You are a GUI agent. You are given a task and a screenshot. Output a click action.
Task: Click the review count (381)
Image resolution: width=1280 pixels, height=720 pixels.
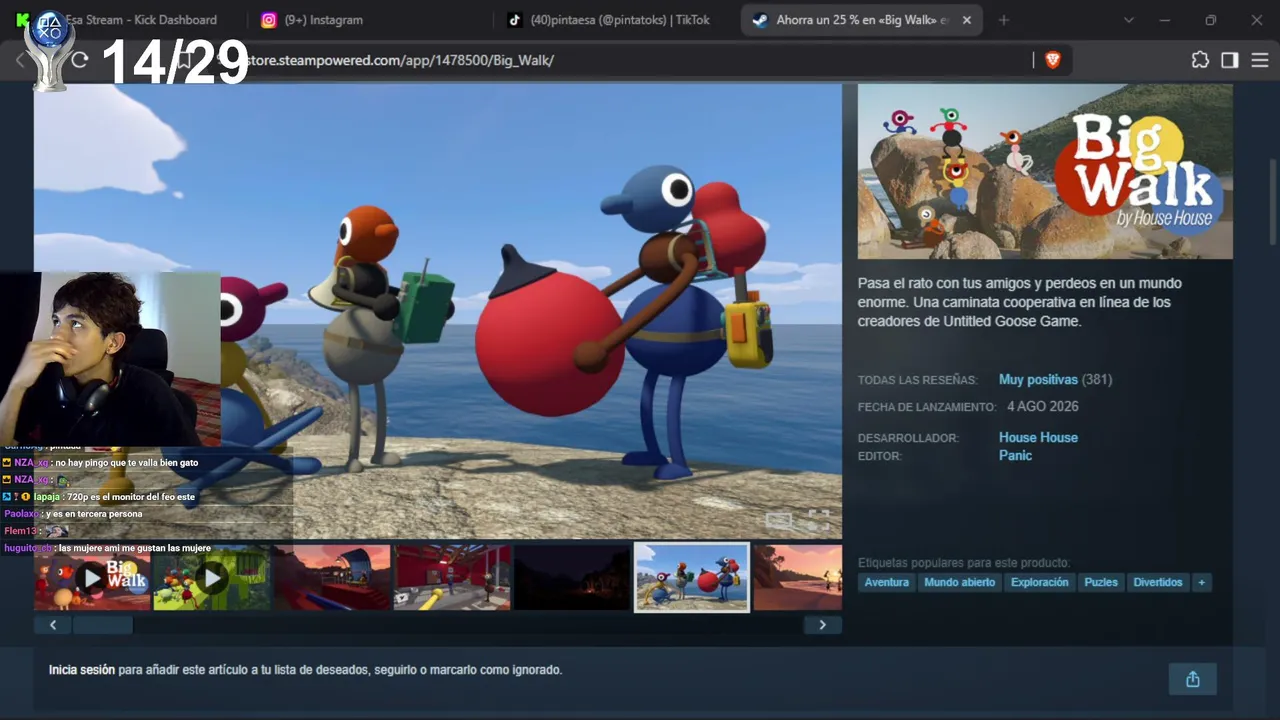(1097, 380)
